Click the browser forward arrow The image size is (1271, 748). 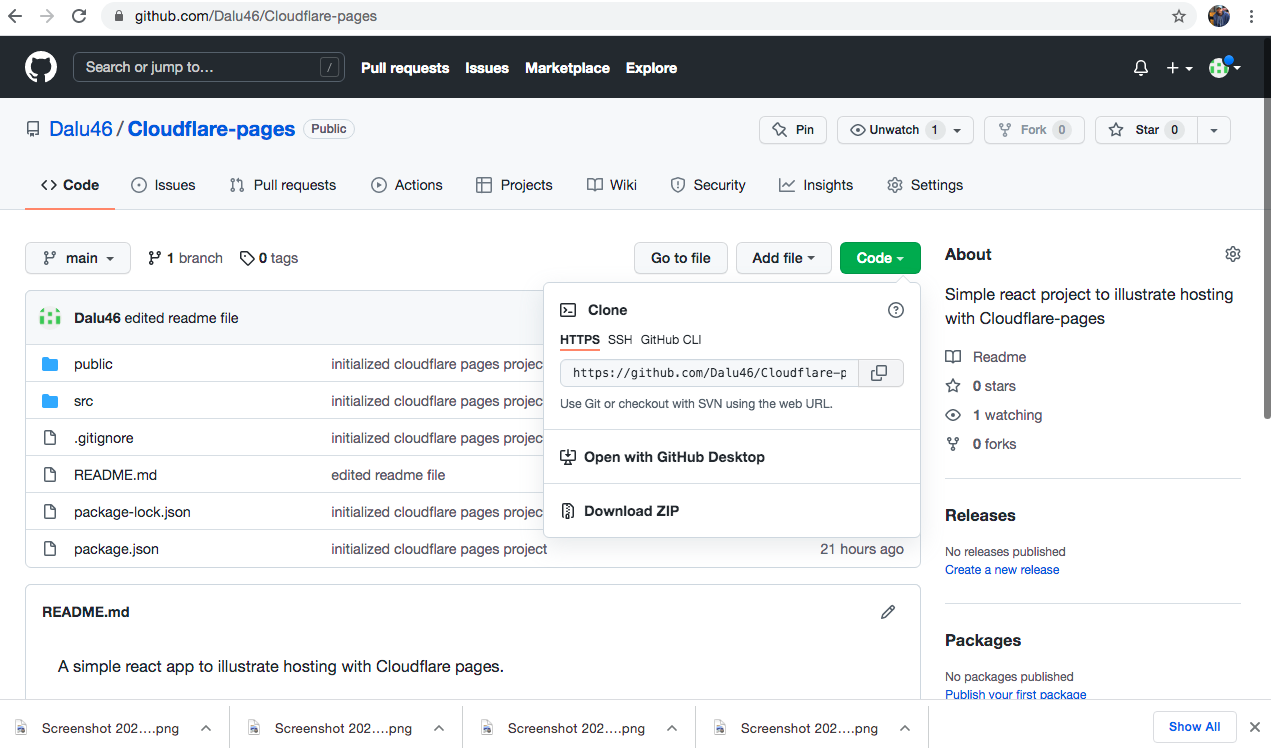click(46, 16)
